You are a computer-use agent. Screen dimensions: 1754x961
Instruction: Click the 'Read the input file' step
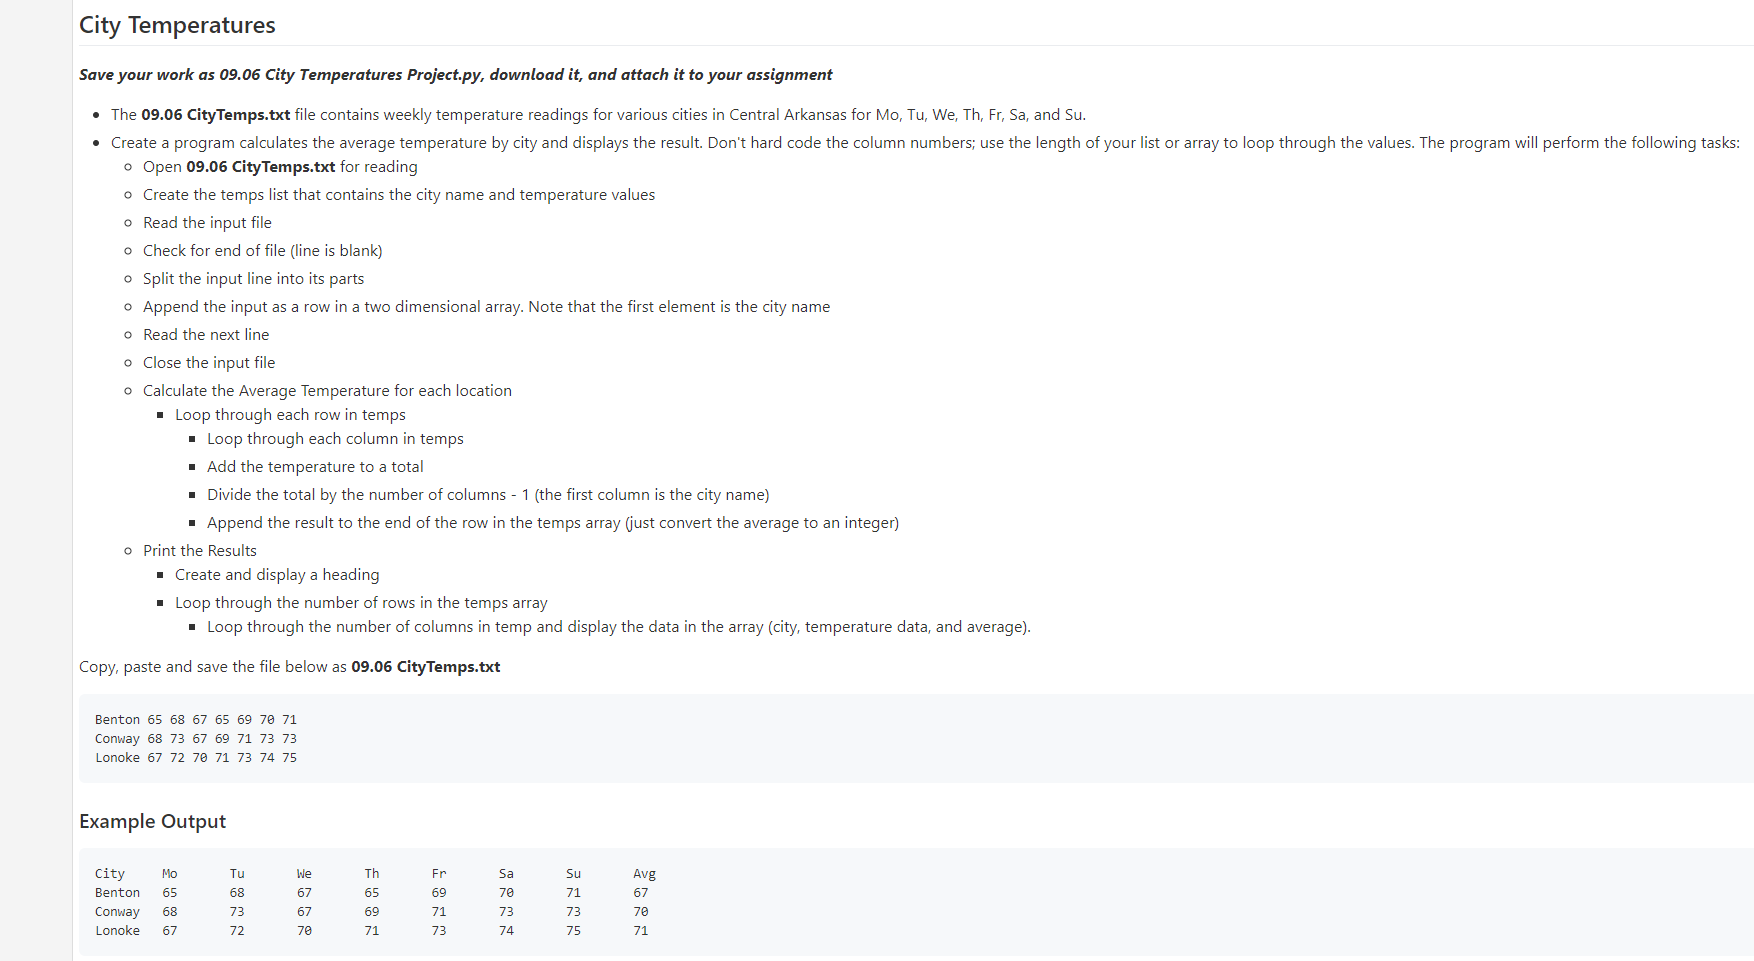click(207, 223)
